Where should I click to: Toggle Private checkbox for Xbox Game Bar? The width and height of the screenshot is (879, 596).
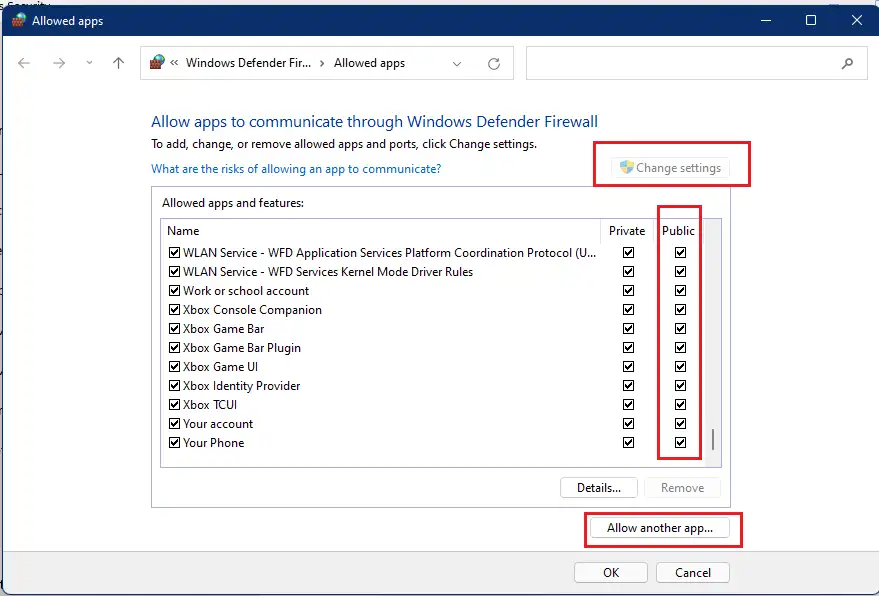(628, 329)
